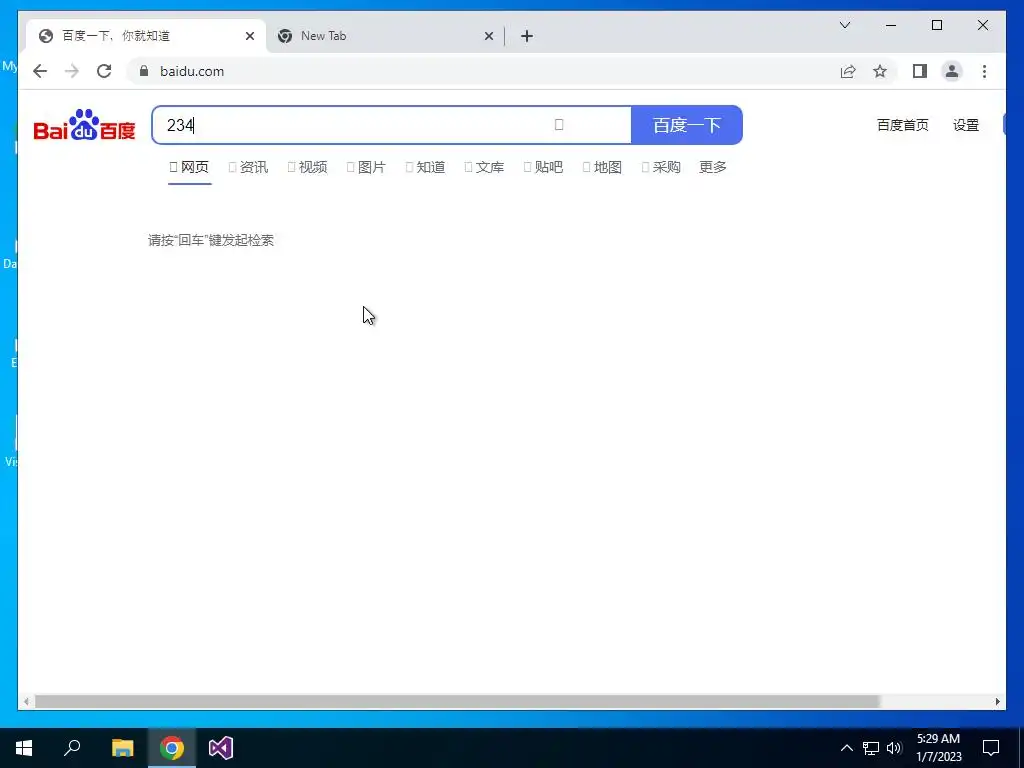Open the Windows Start menu

tap(24, 748)
